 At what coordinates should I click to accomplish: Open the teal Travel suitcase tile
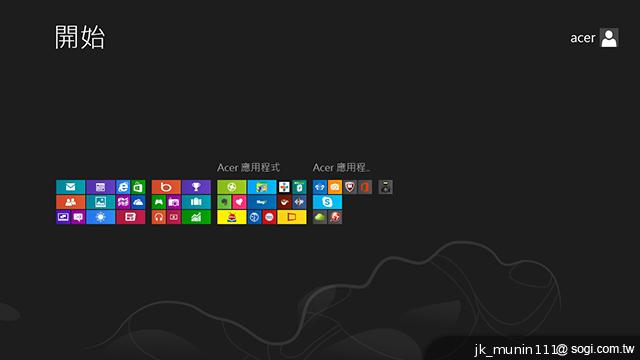click(196, 202)
